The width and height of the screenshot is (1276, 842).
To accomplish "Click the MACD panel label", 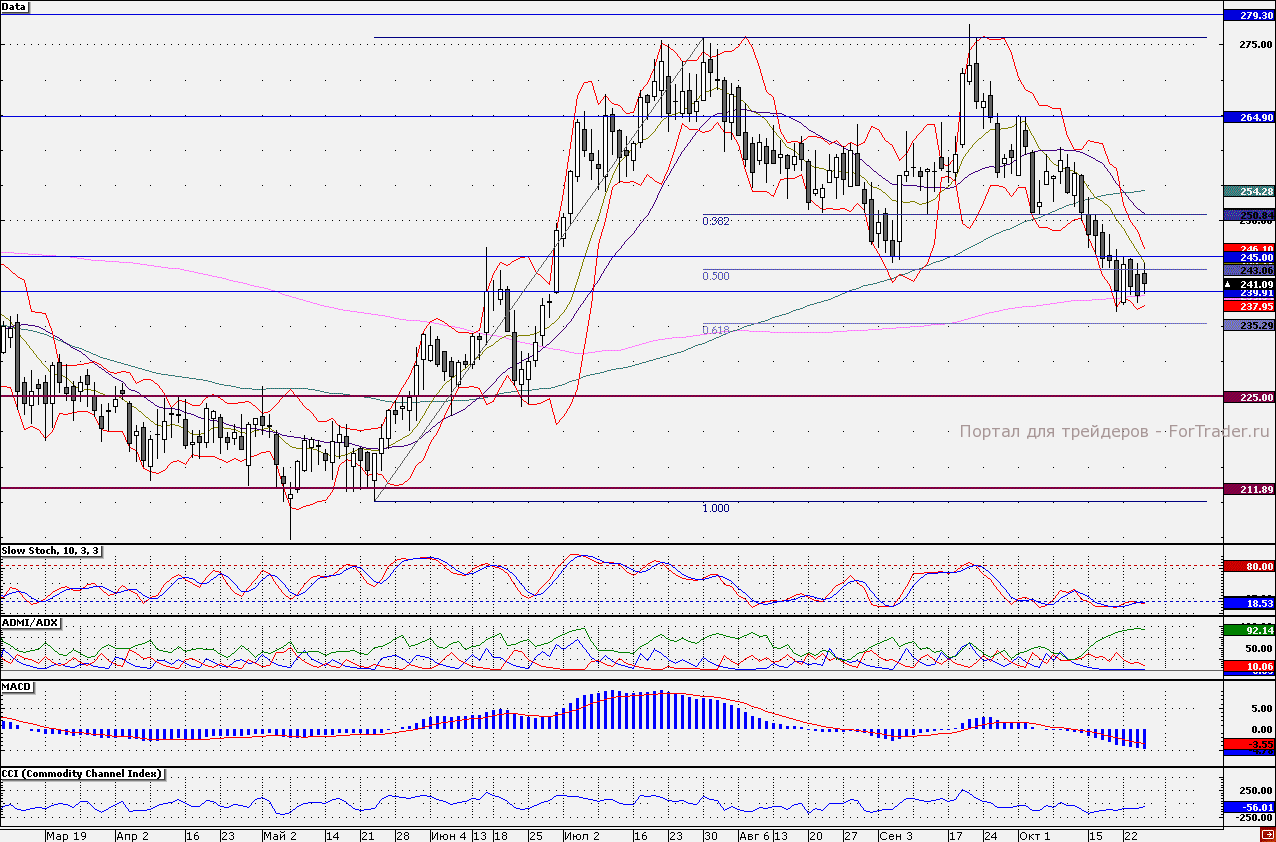I will coord(17,688).
